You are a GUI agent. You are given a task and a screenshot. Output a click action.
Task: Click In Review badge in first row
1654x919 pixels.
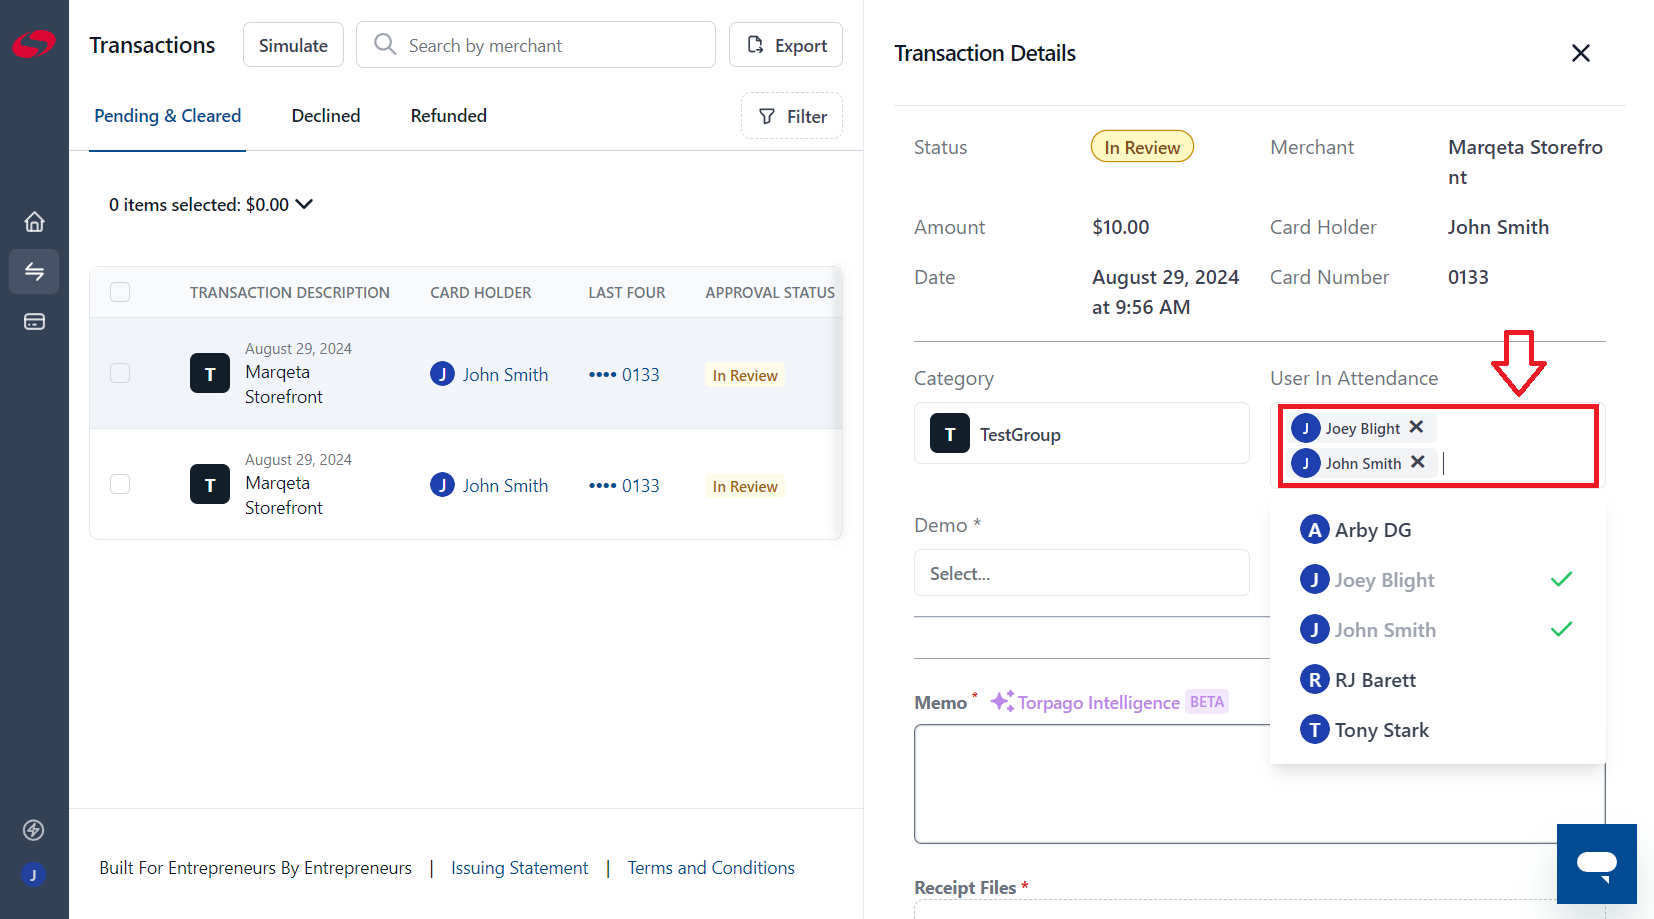pyautogui.click(x=745, y=375)
